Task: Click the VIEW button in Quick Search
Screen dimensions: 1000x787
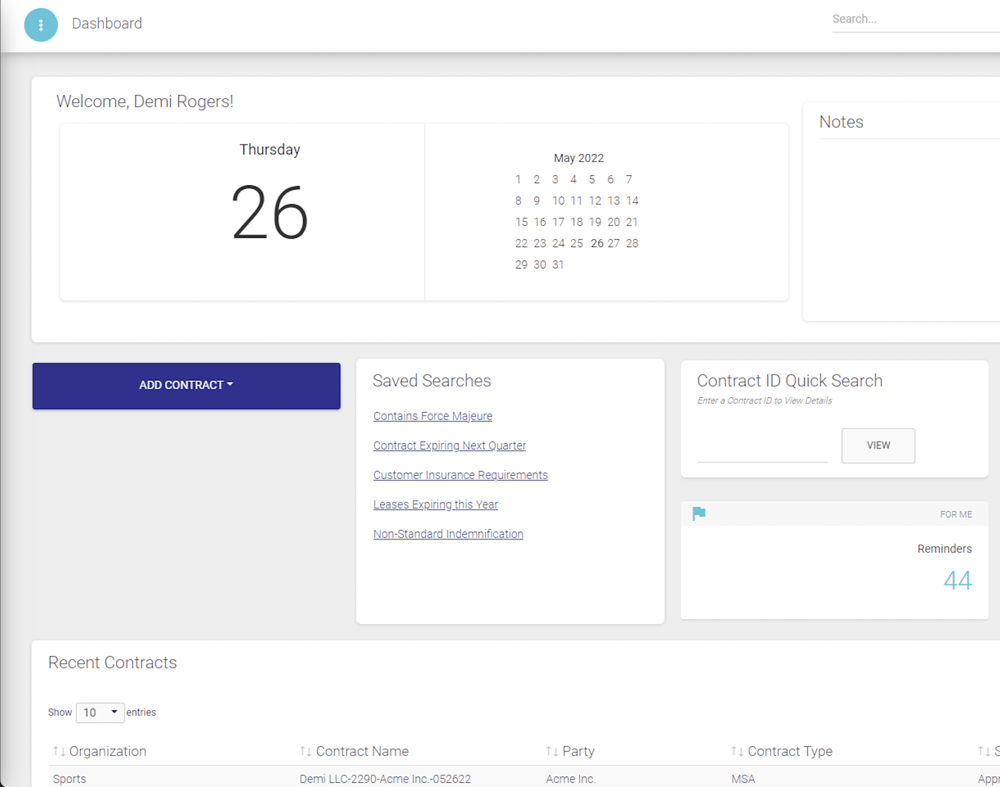Action: click(878, 445)
